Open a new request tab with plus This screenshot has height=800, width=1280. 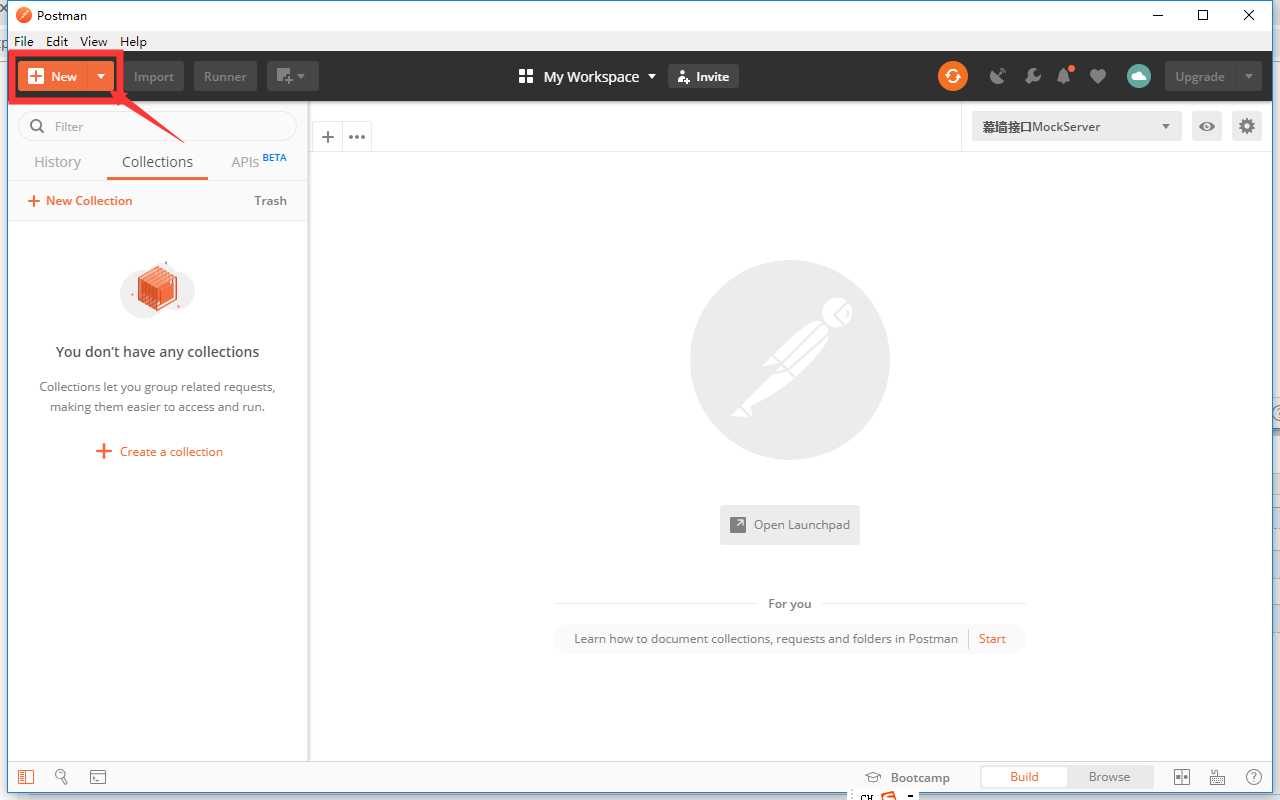(x=327, y=137)
